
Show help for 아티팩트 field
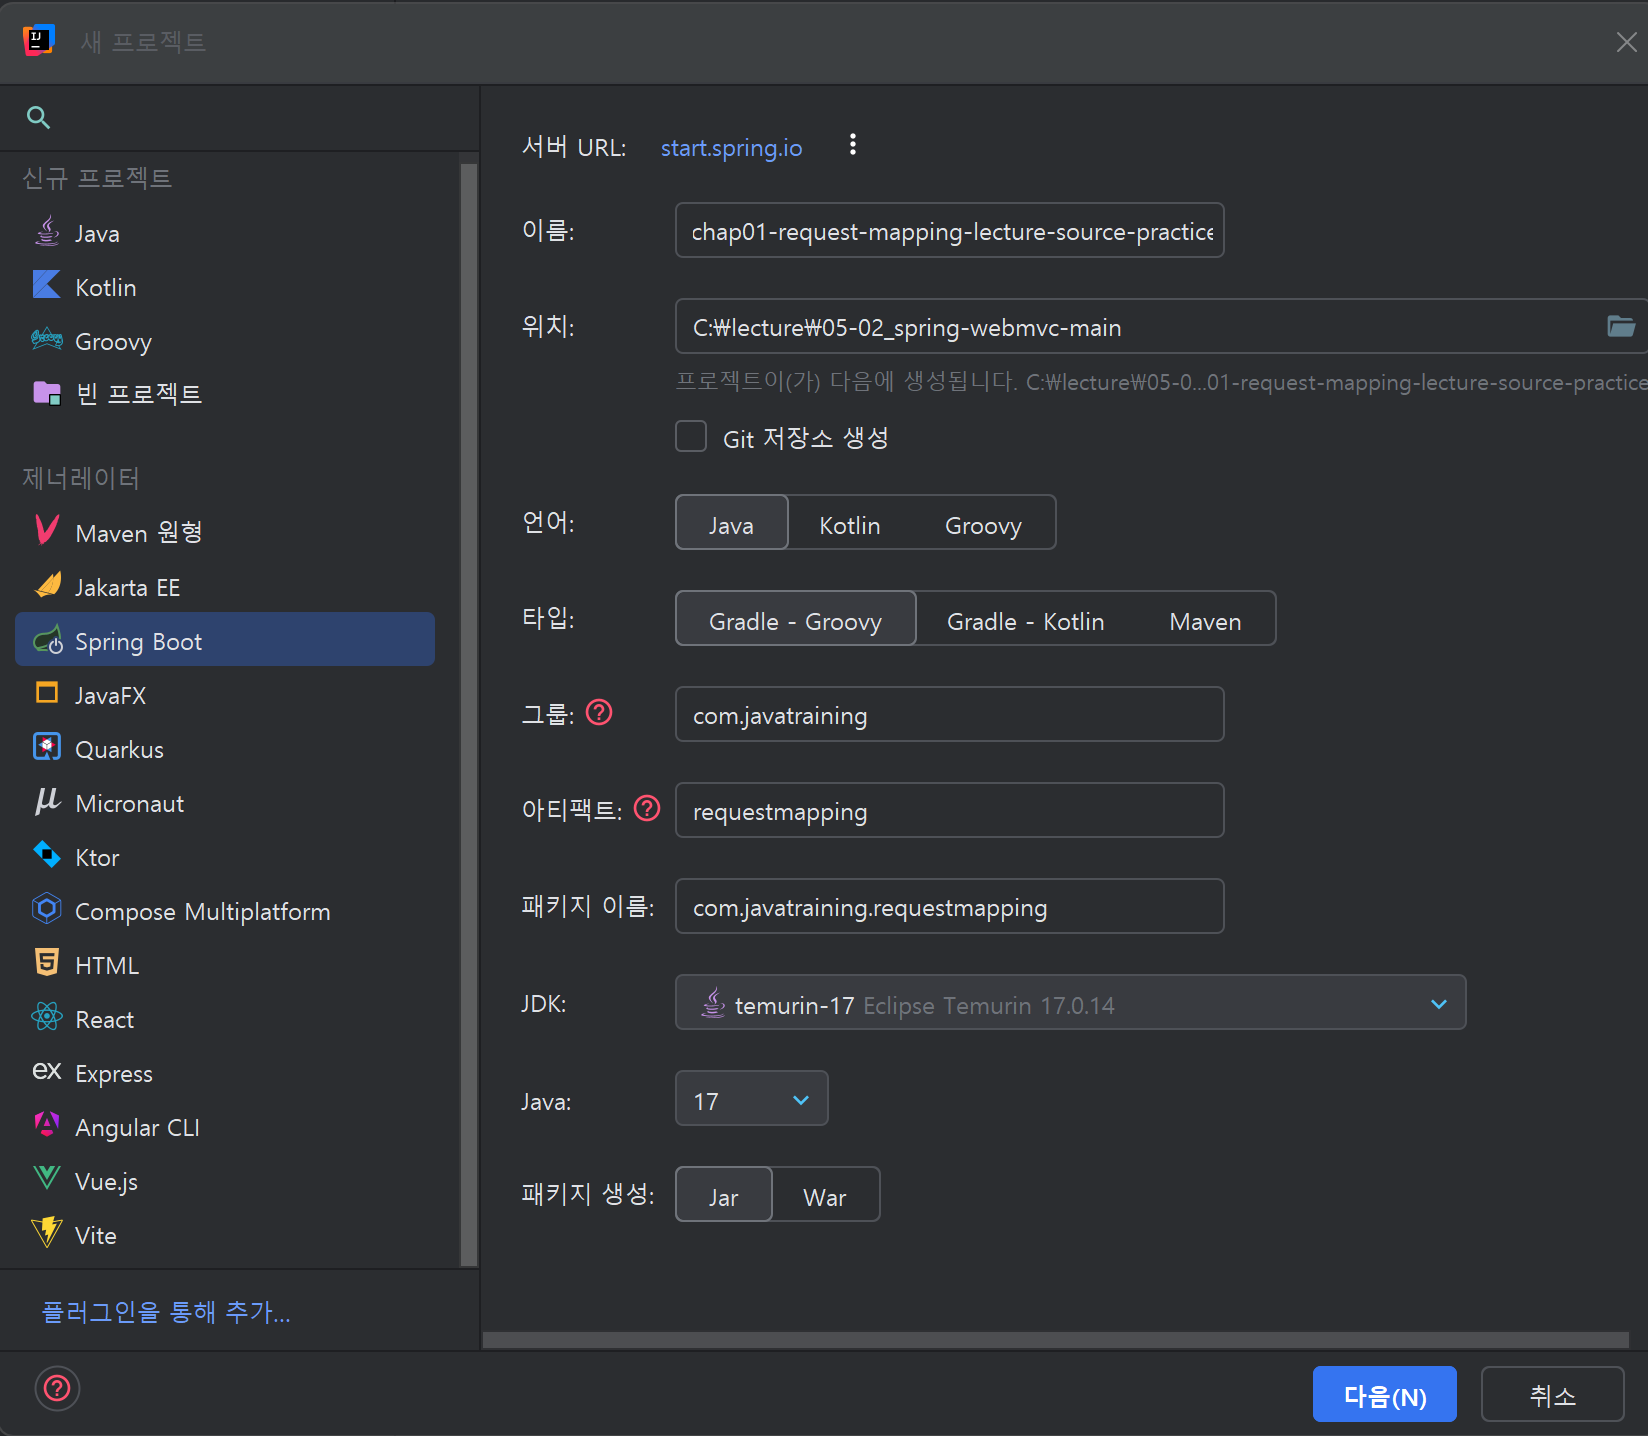(647, 809)
